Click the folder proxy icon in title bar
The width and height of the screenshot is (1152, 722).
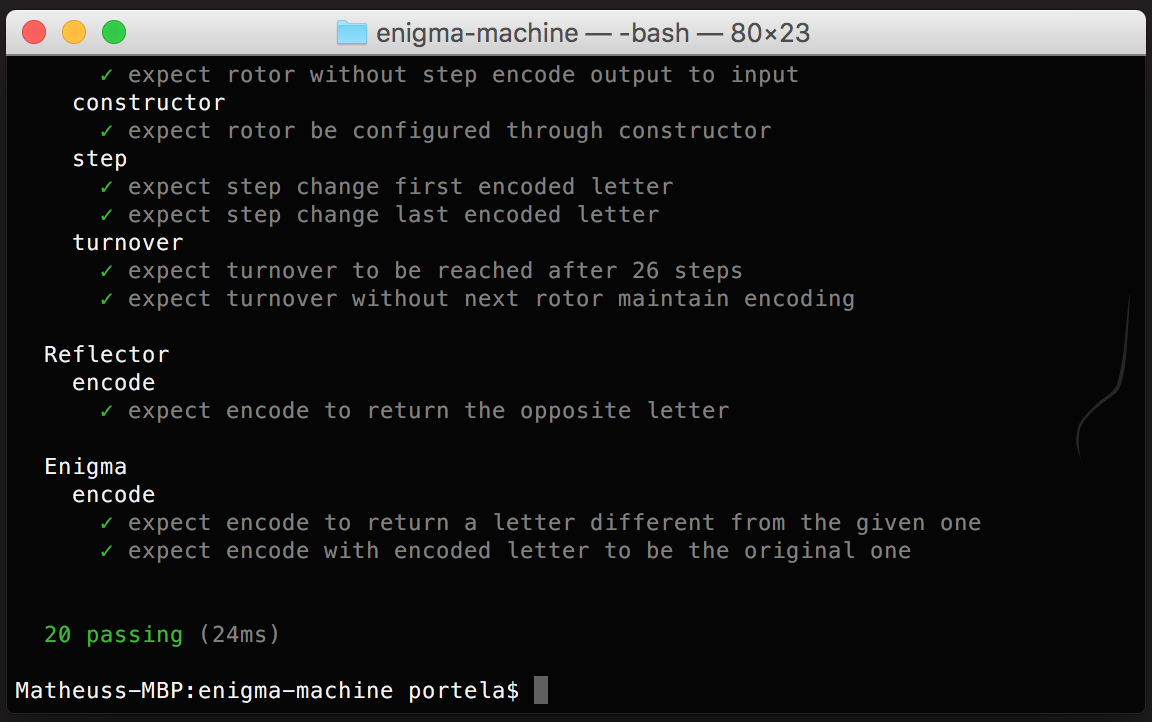point(352,33)
